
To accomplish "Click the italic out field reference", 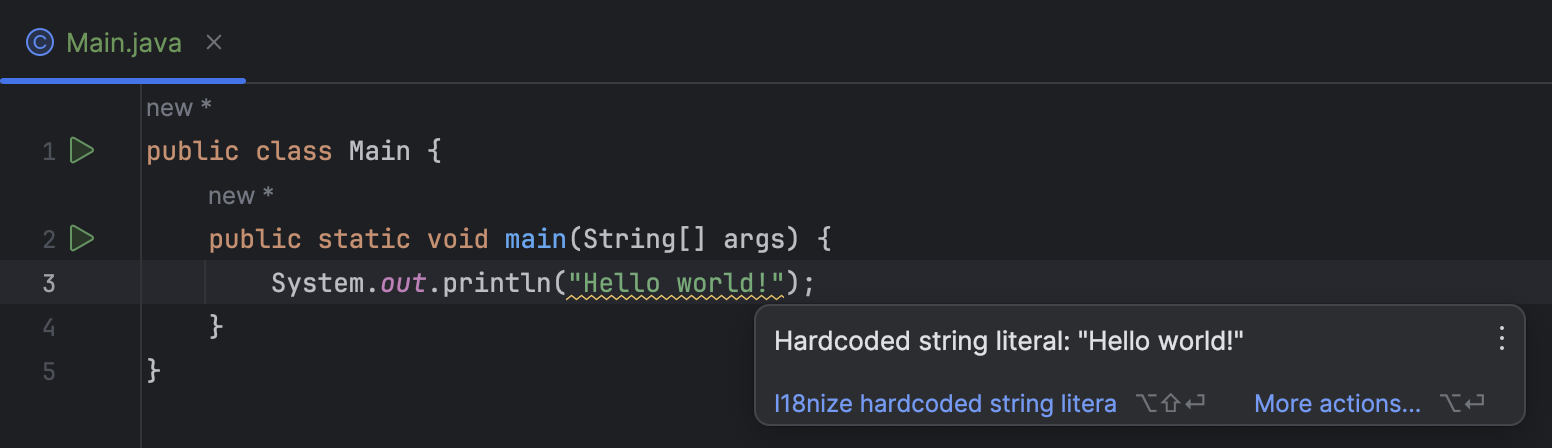I will [x=404, y=283].
